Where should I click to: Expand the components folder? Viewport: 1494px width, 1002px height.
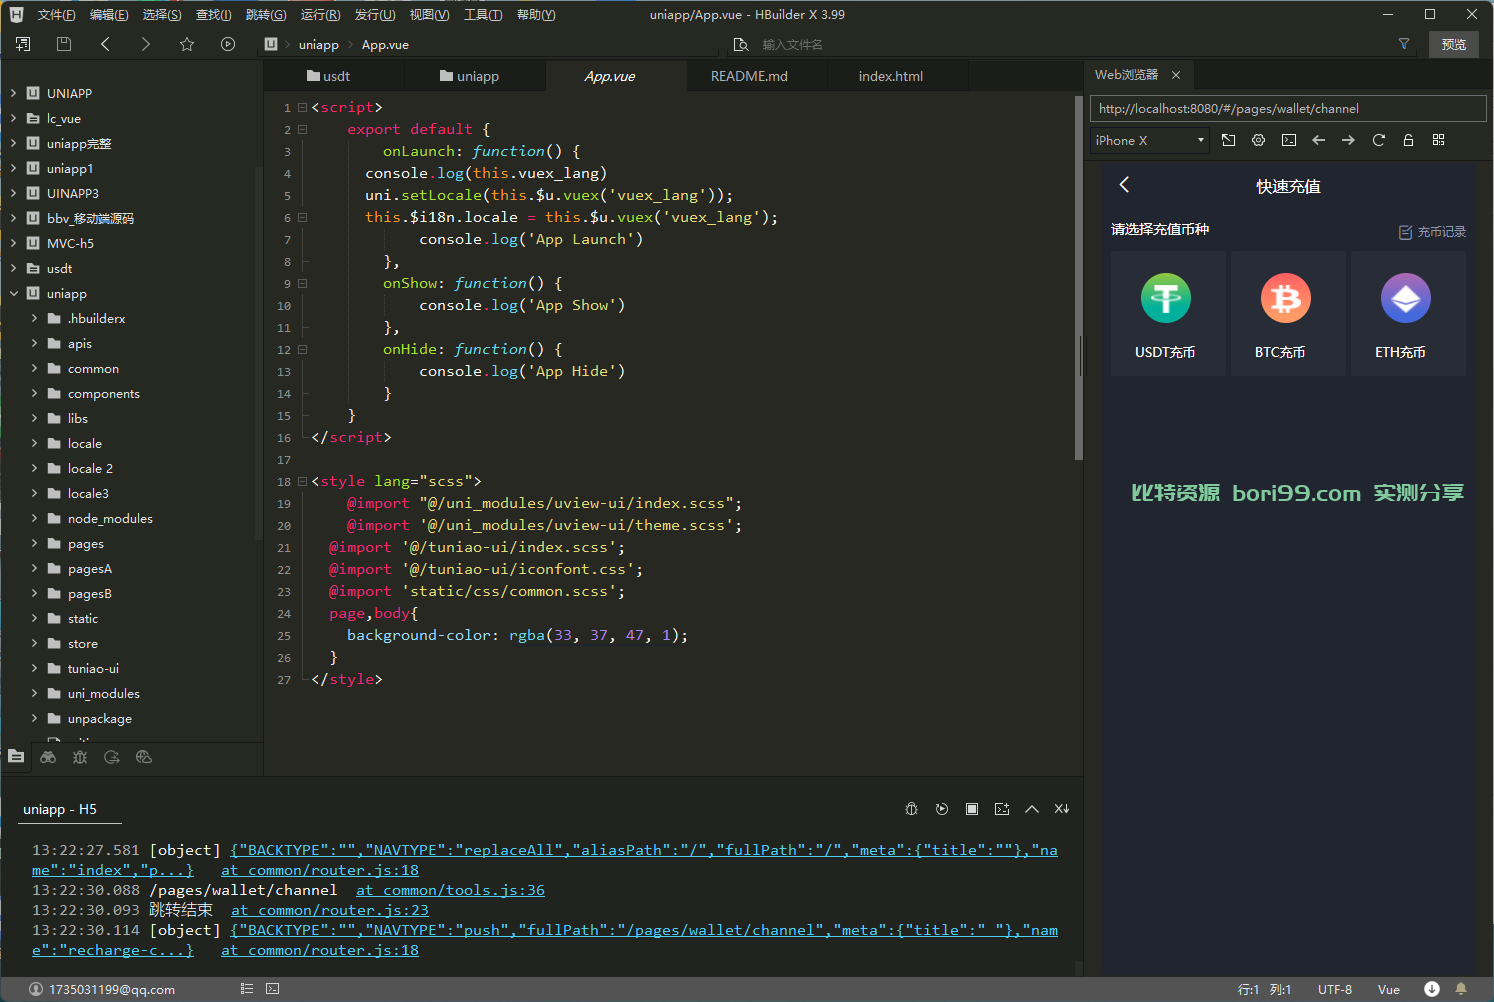pos(34,394)
